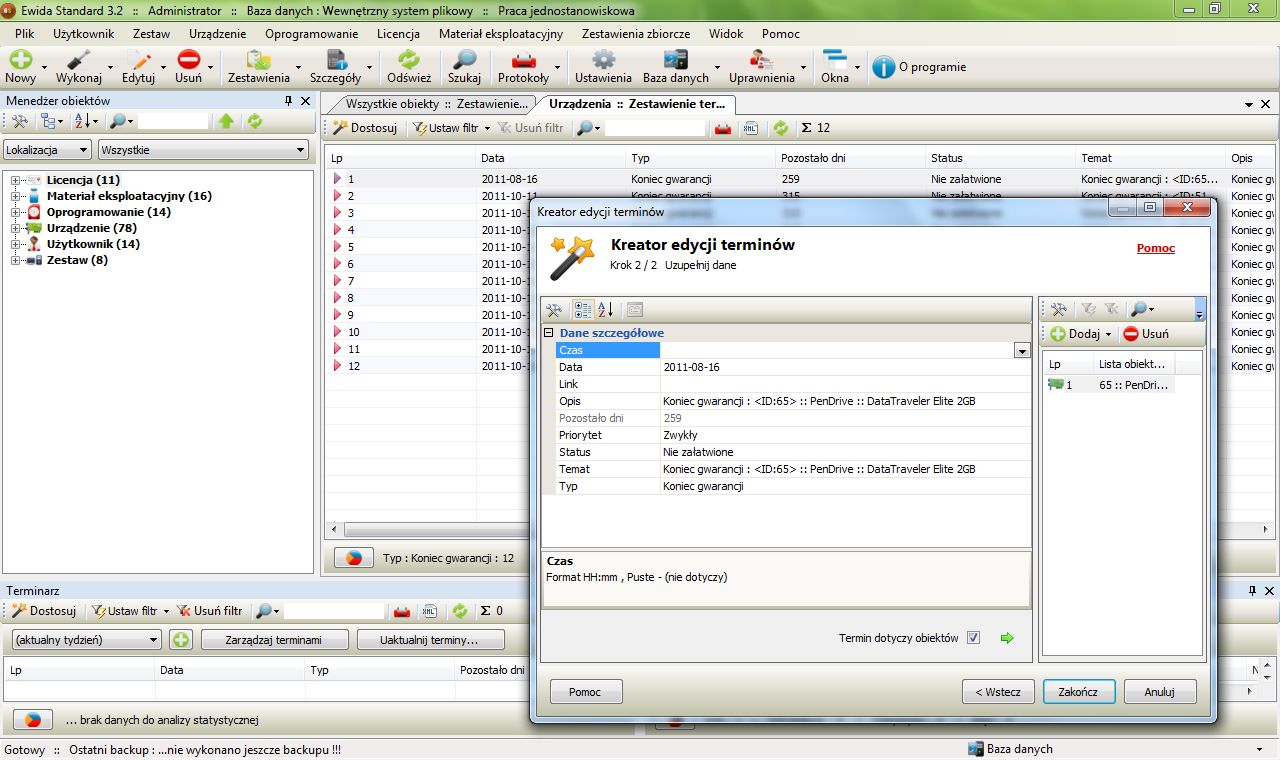Click the green plus icon in Terminarz
The image size is (1280, 760).
pos(181,640)
